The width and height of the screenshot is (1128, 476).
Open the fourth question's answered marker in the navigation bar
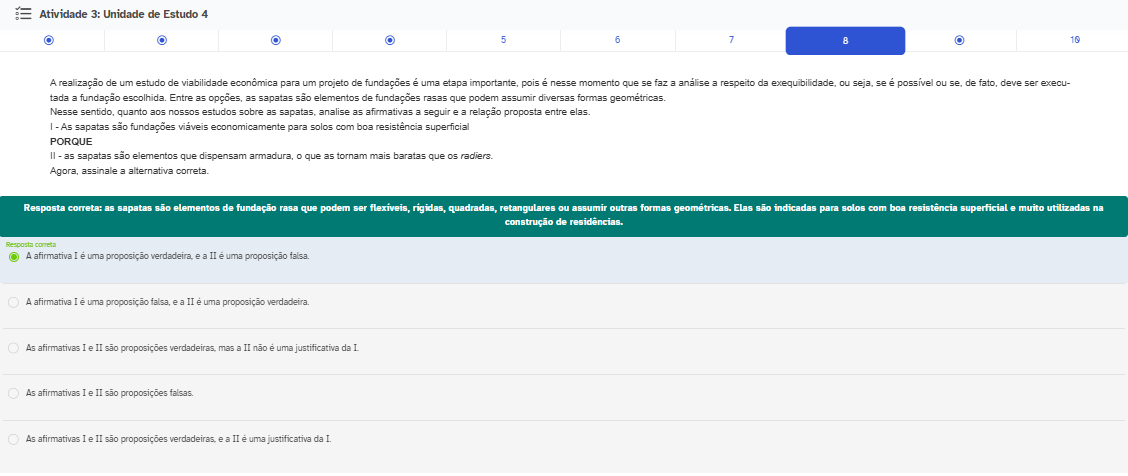pos(390,40)
